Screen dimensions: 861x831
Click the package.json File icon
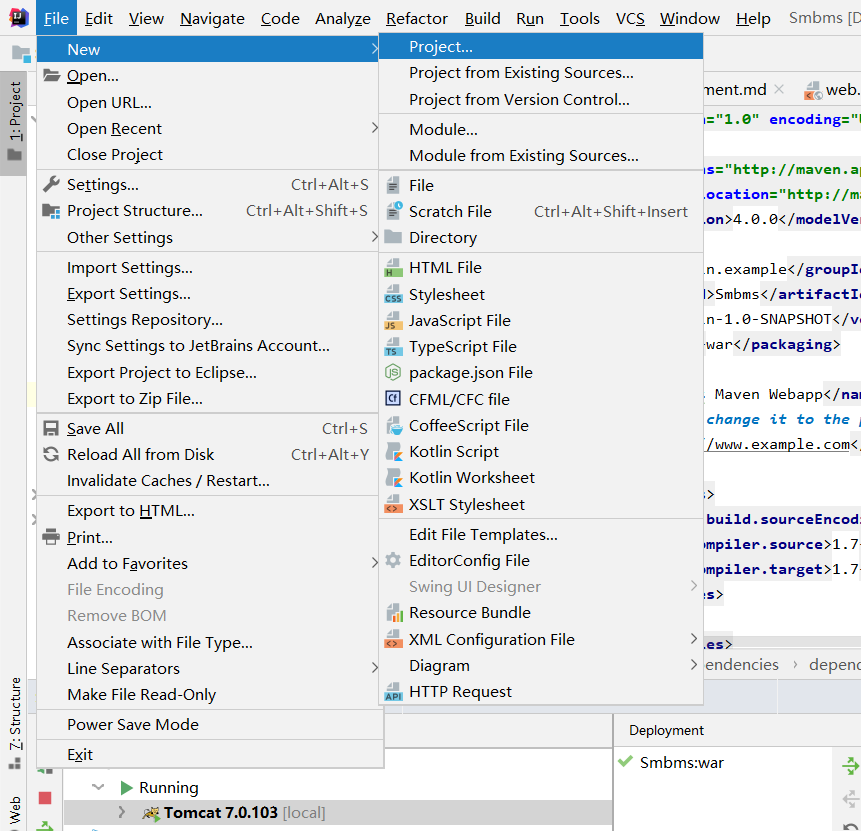[393, 372]
